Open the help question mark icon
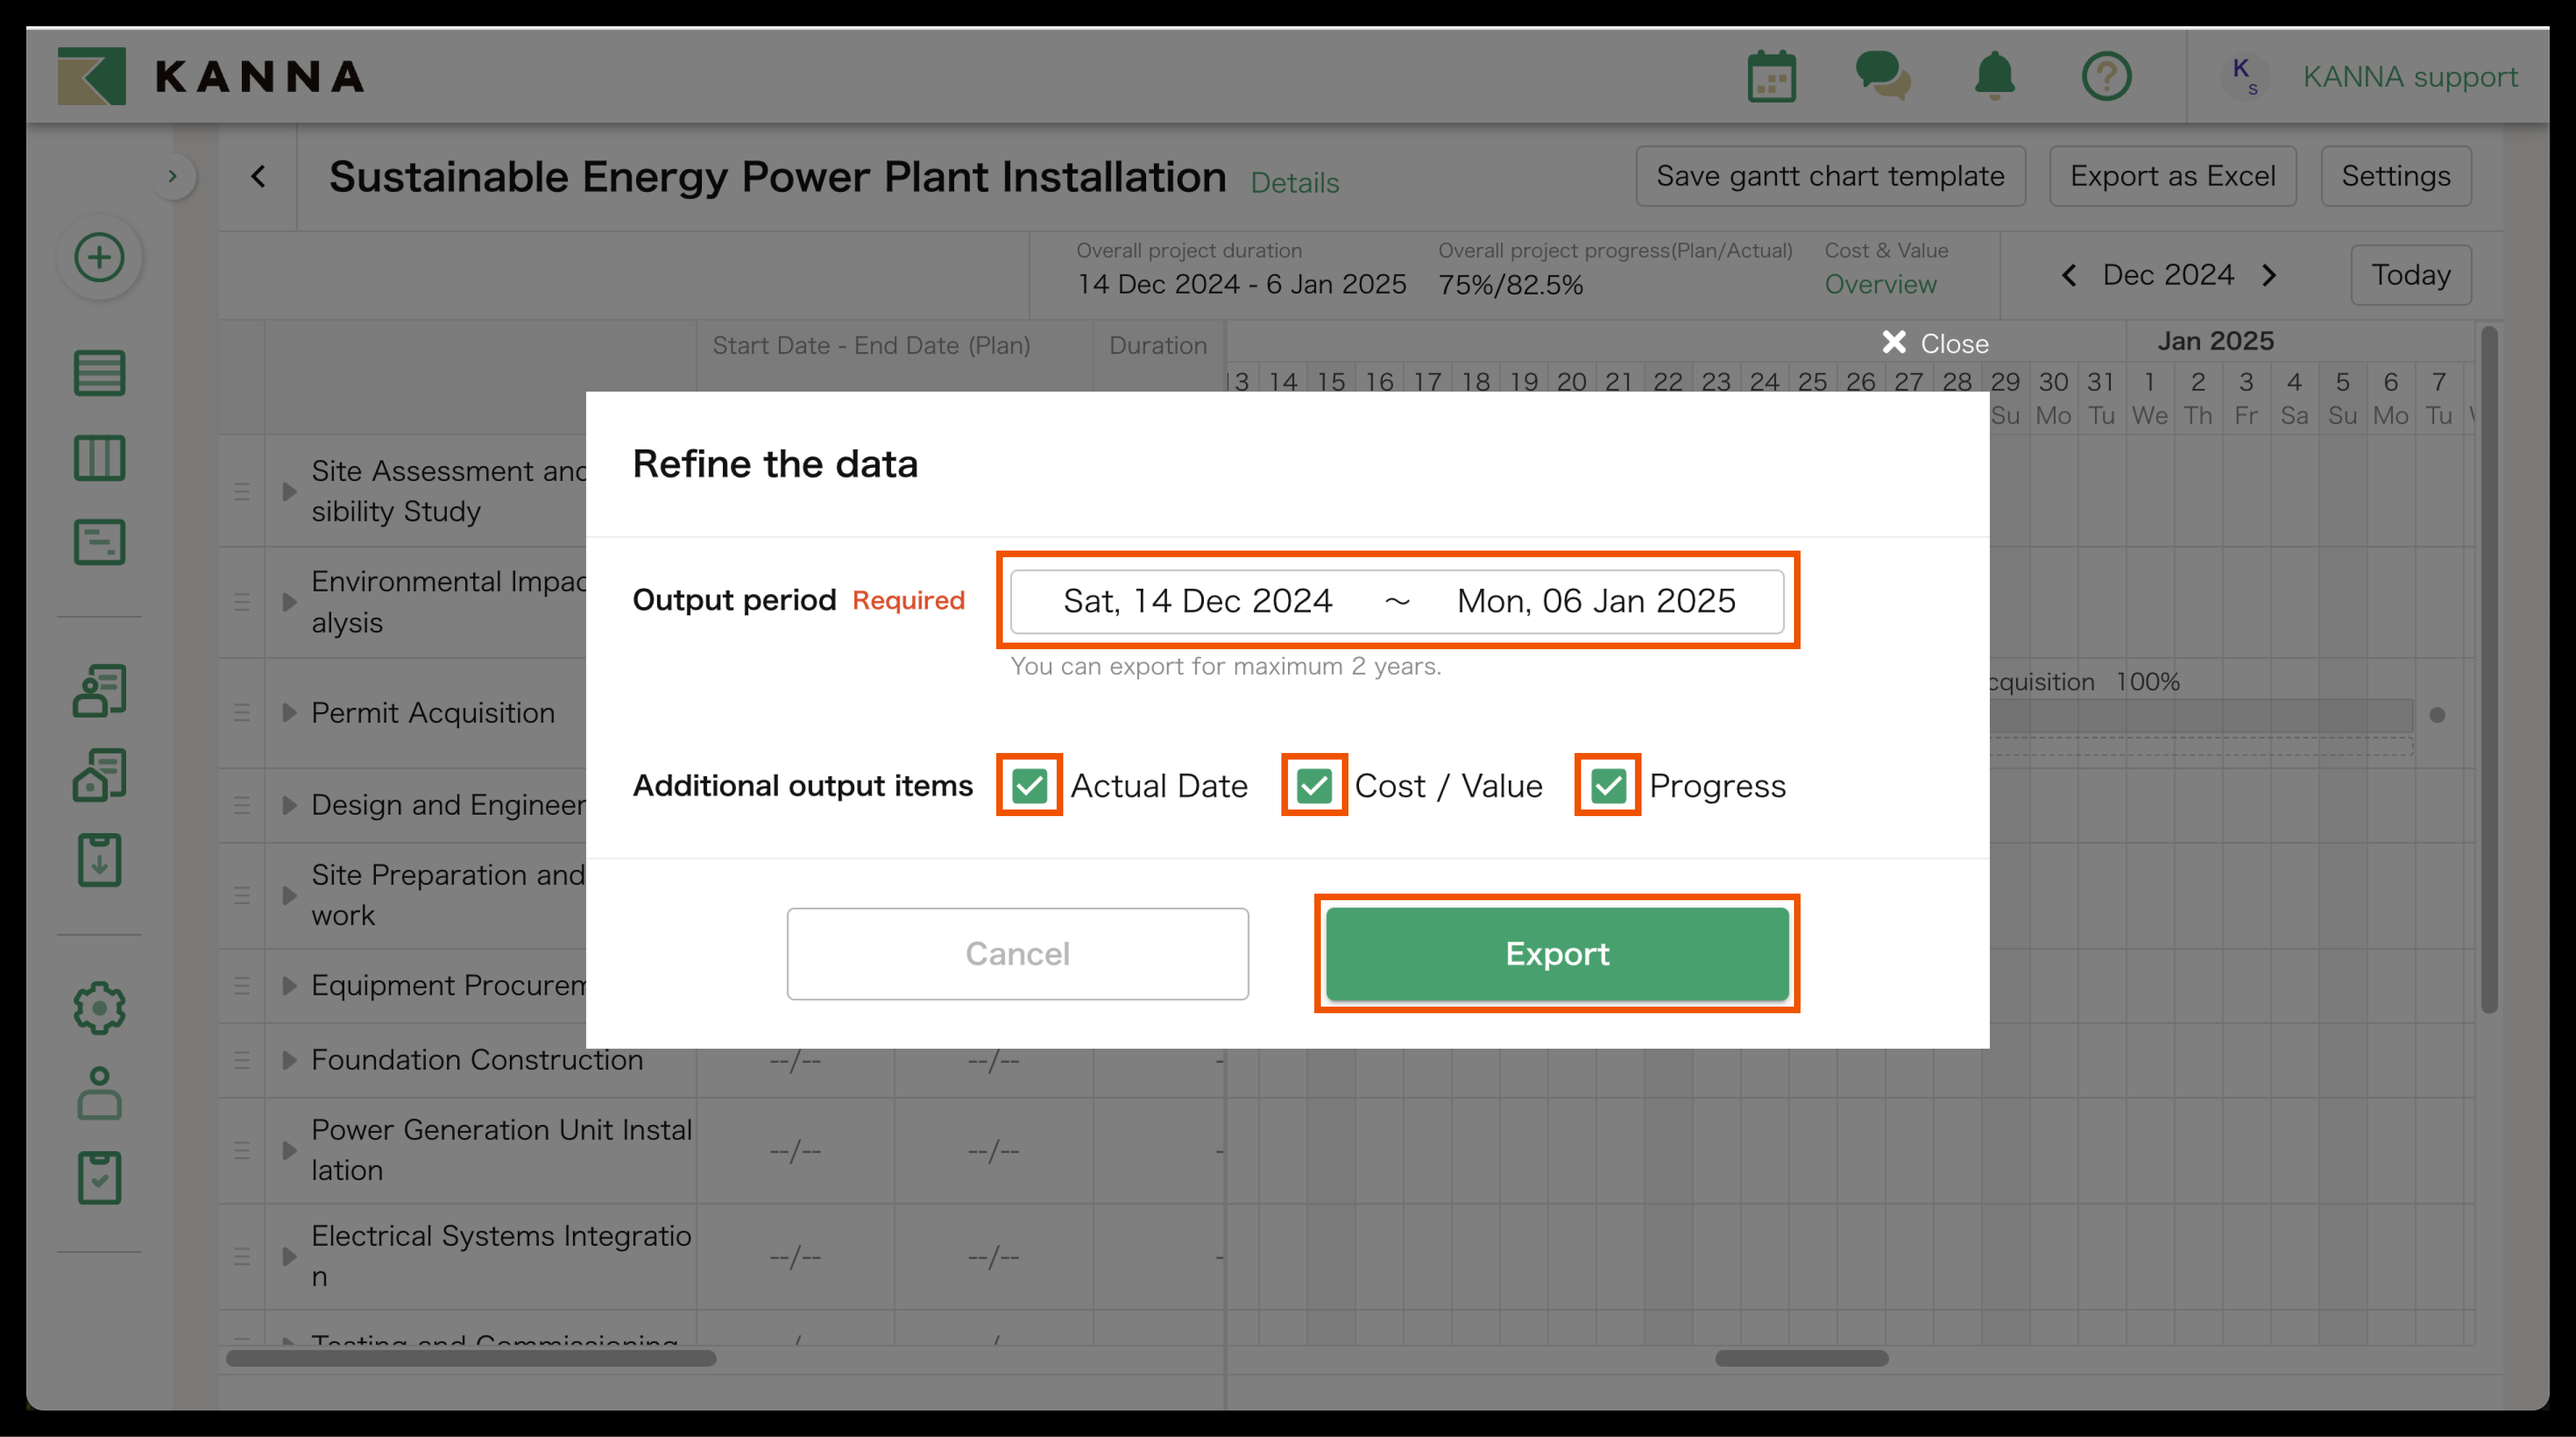The height and width of the screenshot is (1437, 2576). pos(2106,77)
